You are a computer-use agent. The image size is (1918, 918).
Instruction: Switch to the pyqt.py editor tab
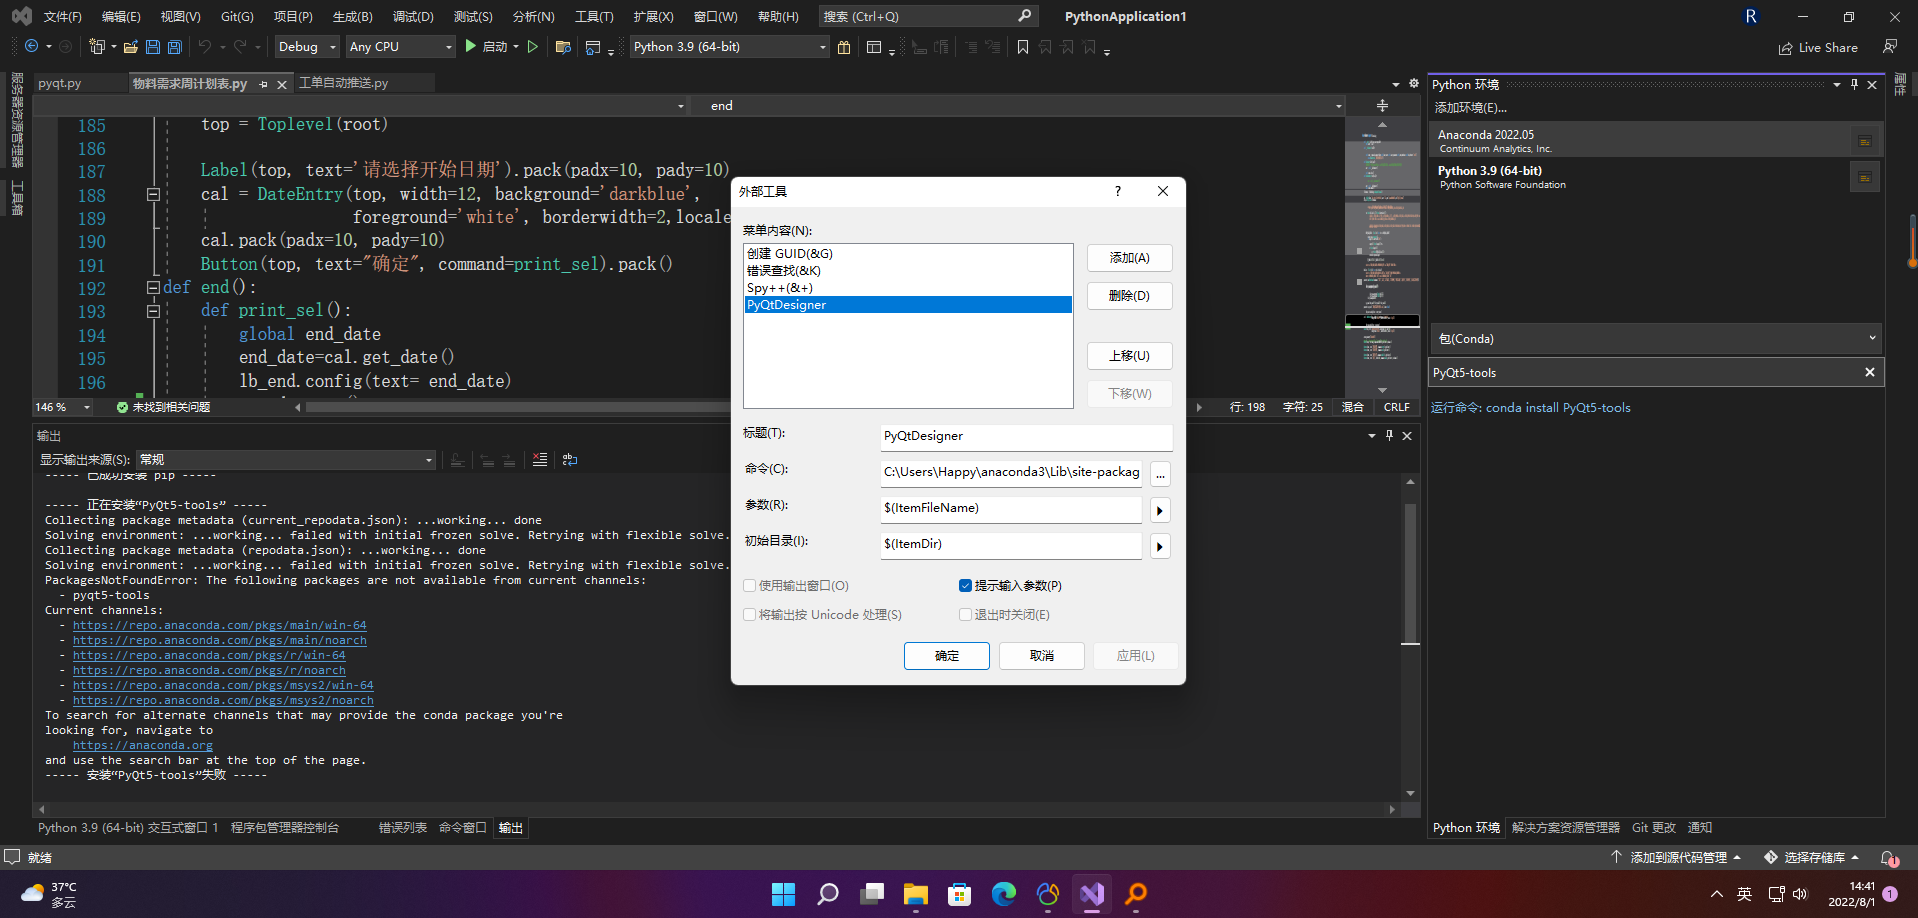(60, 84)
